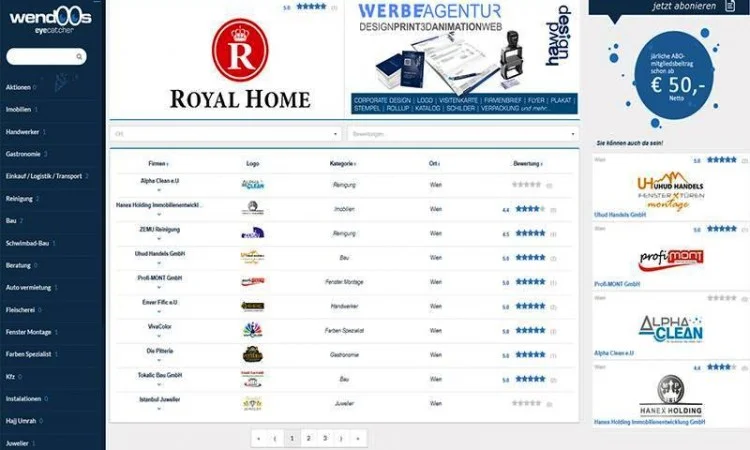The image size is (750, 450).
Task: Open the Gastronomie category in sidebar
Action: [23, 154]
